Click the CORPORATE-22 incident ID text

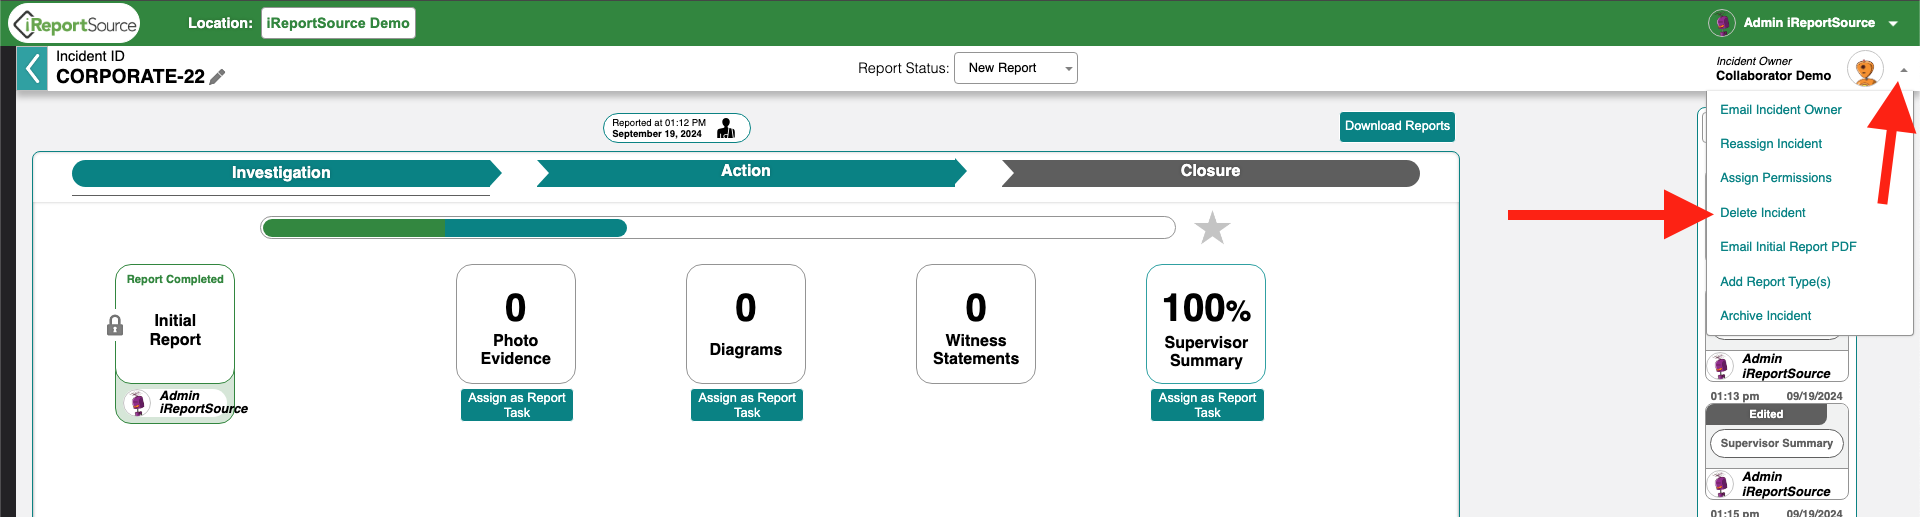coord(130,77)
